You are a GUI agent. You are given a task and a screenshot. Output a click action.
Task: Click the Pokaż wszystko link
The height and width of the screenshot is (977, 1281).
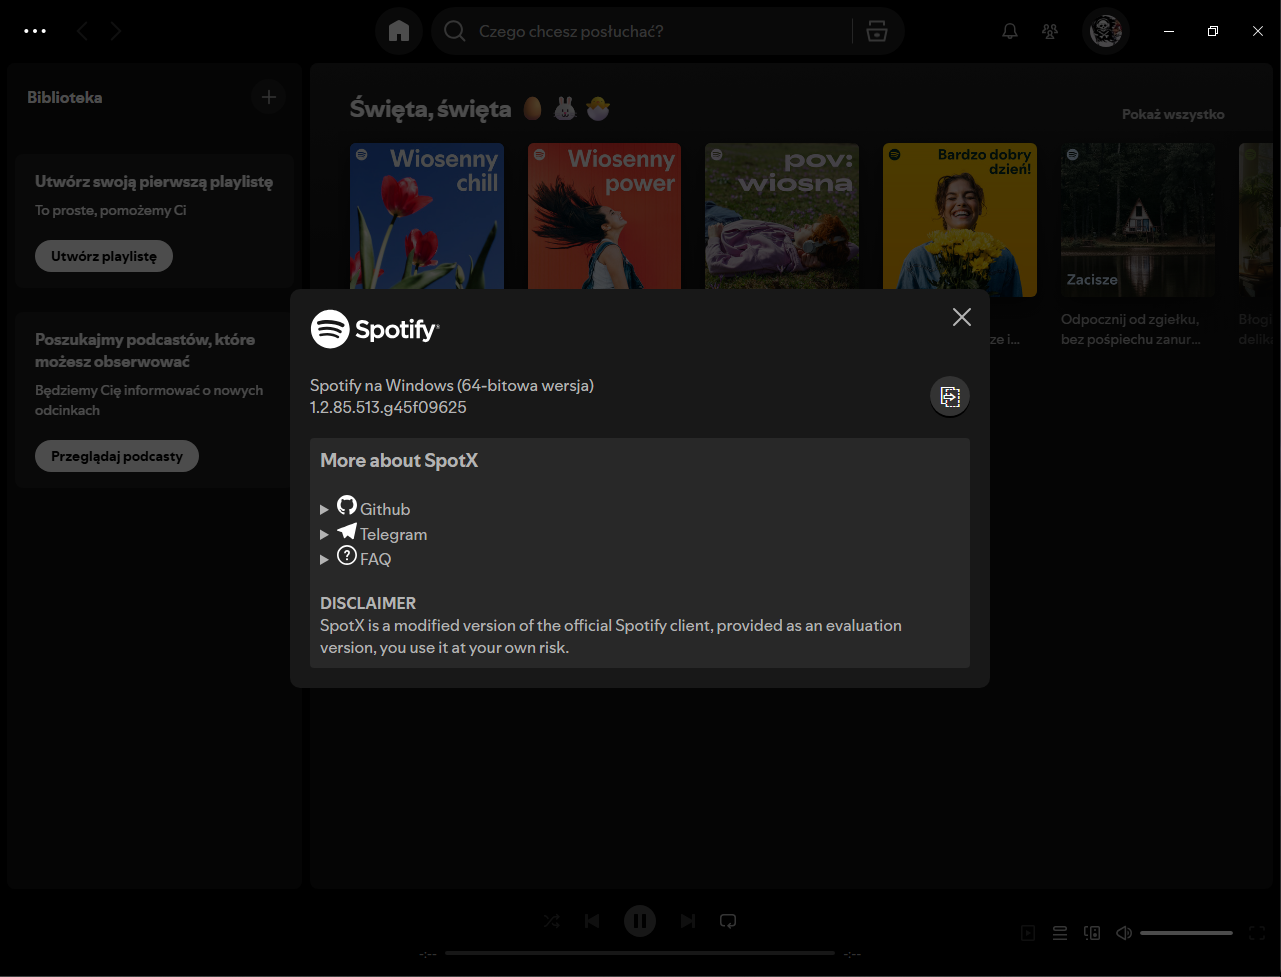(x=1173, y=114)
